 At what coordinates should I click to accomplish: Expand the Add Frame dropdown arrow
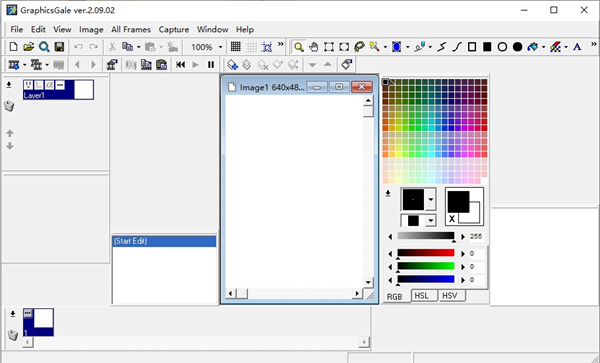(x=24, y=65)
